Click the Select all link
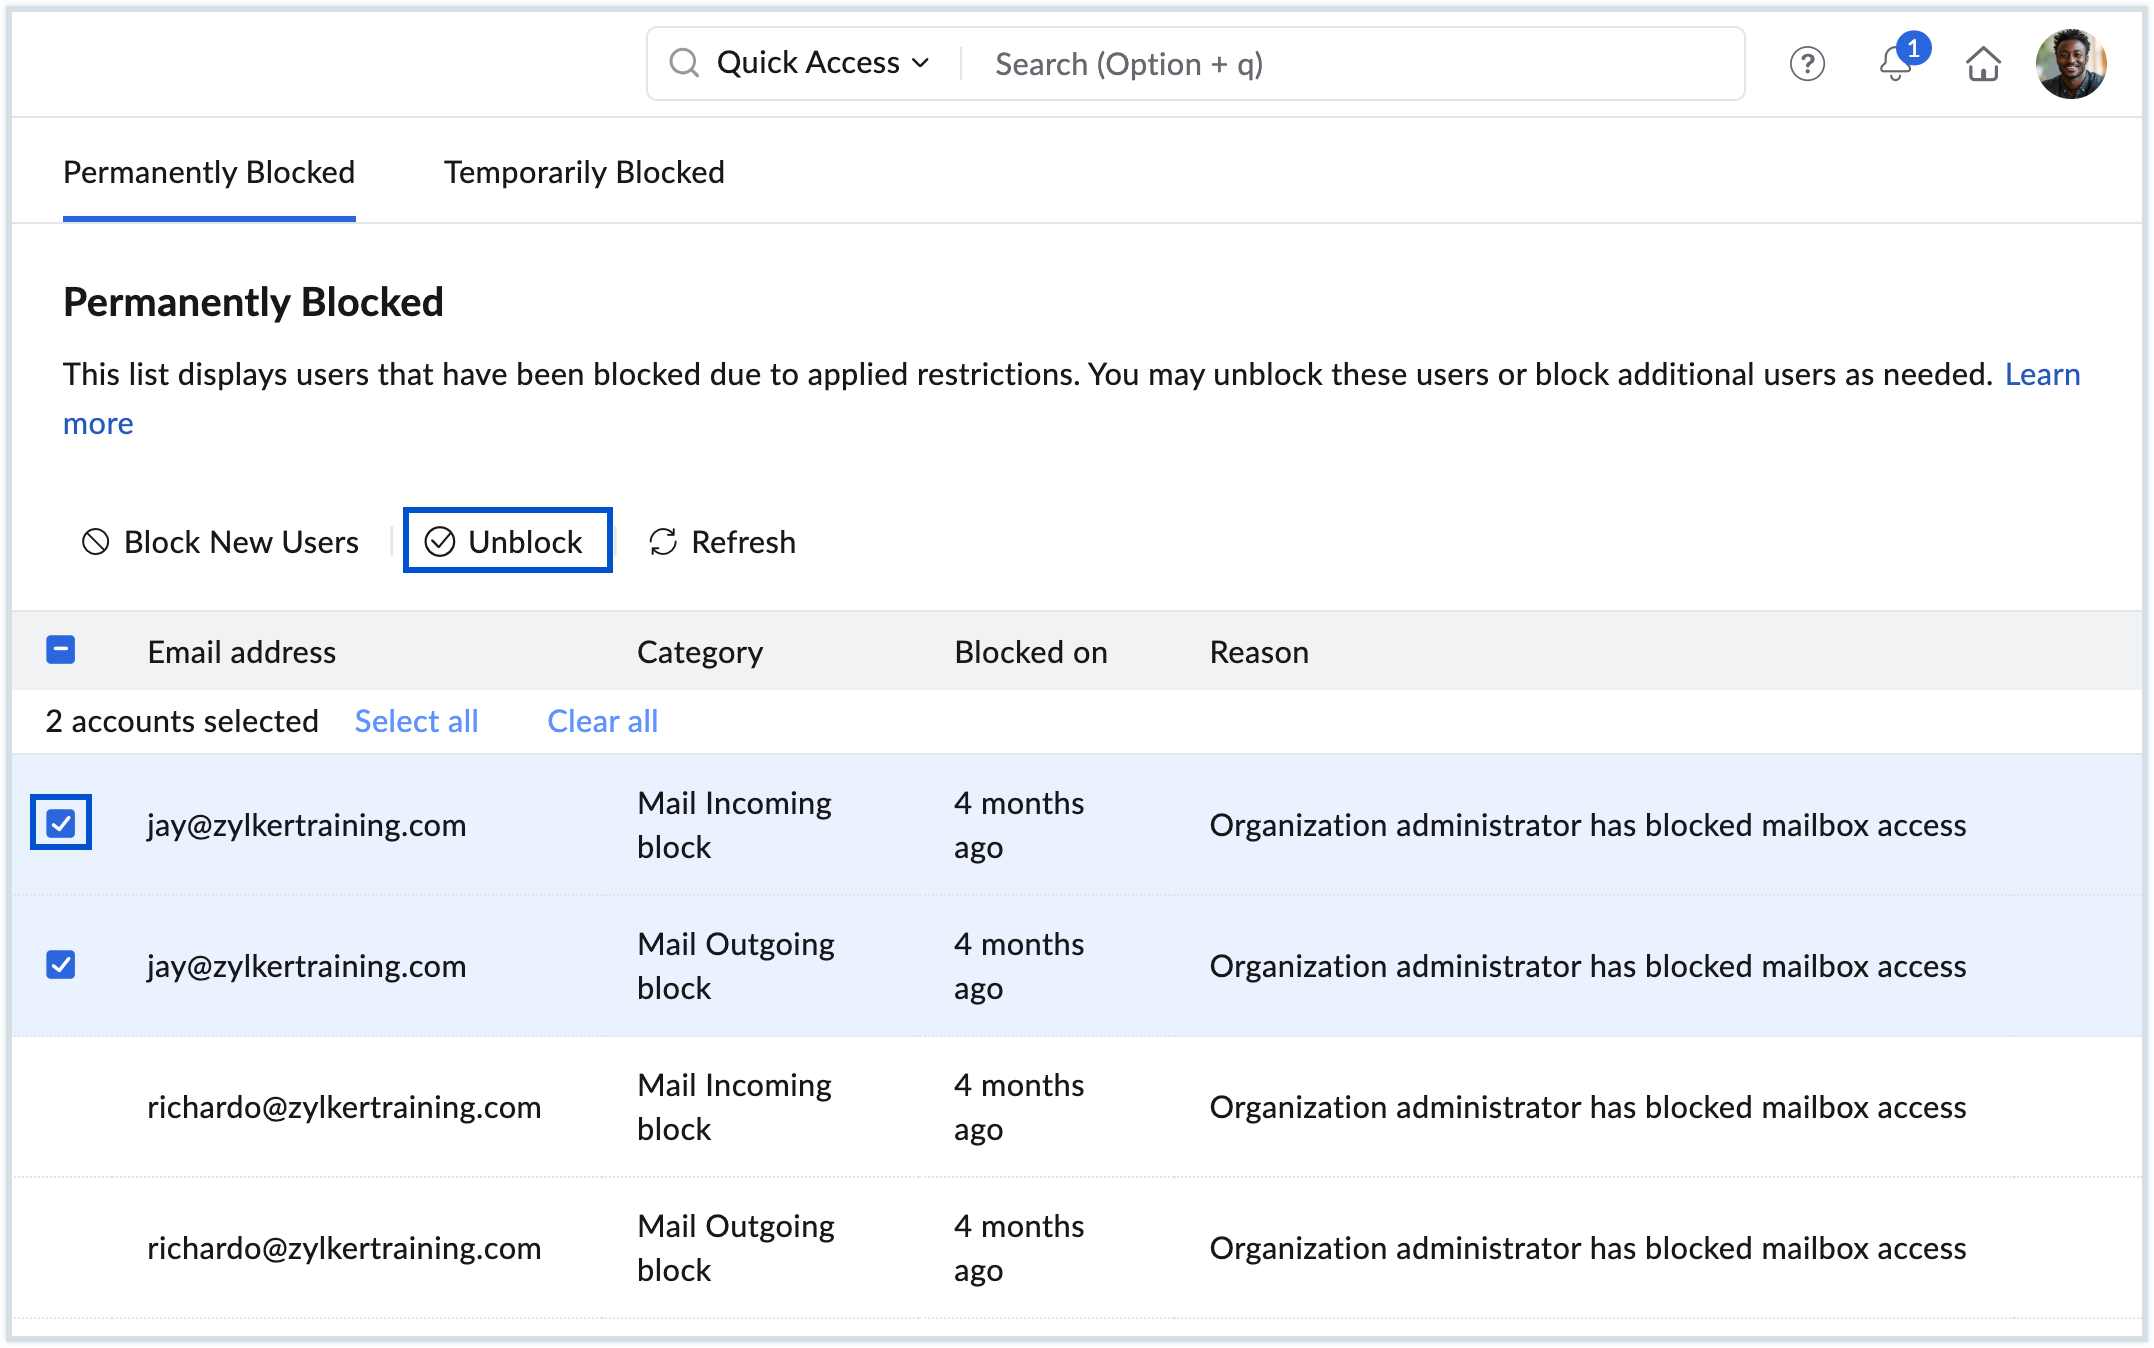 point(416,721)
